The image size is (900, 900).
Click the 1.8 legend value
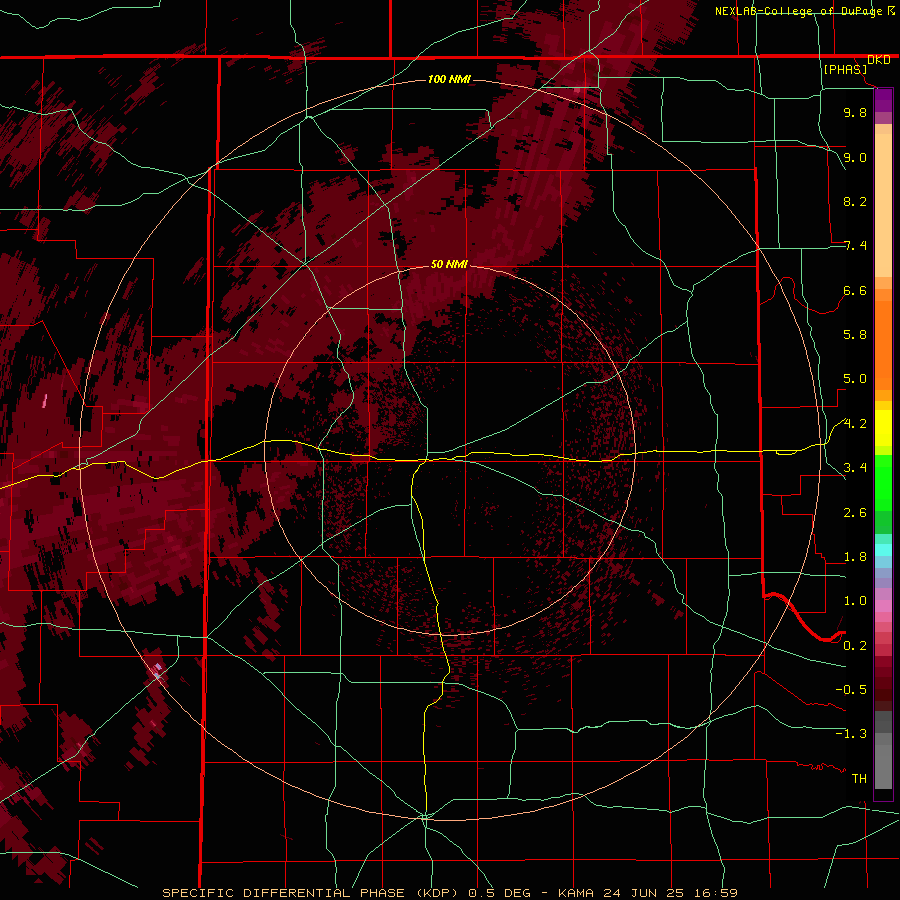(x=855, y=557)
